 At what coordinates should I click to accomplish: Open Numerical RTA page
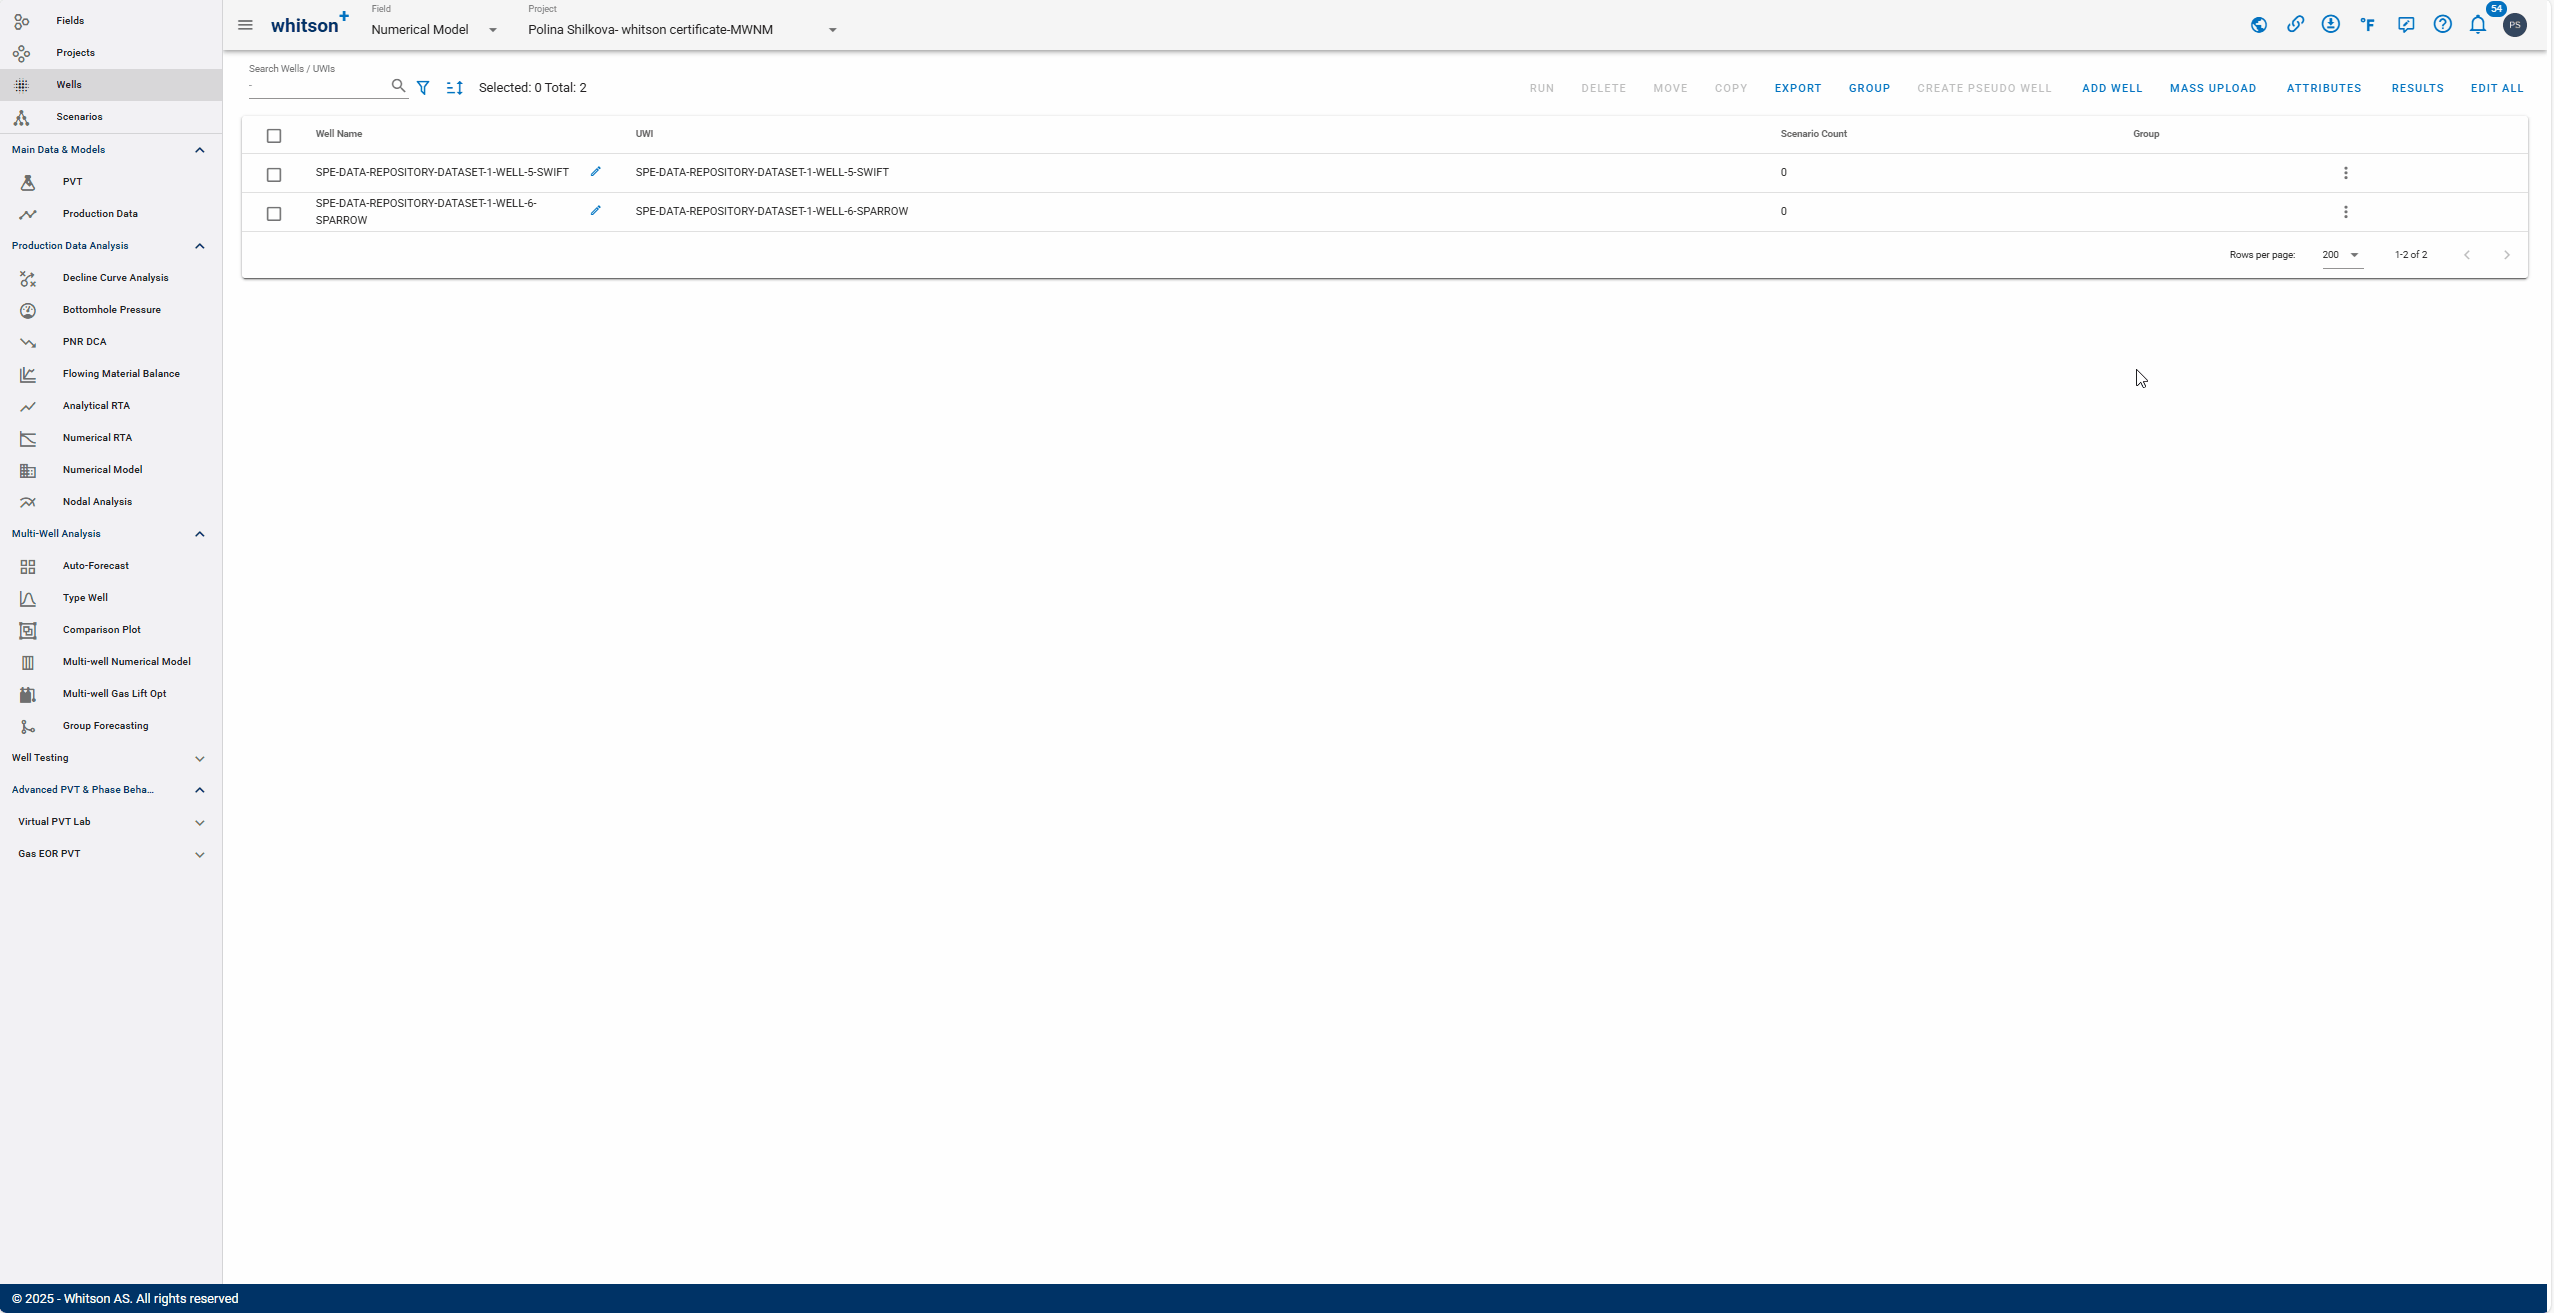coord(111,438)
